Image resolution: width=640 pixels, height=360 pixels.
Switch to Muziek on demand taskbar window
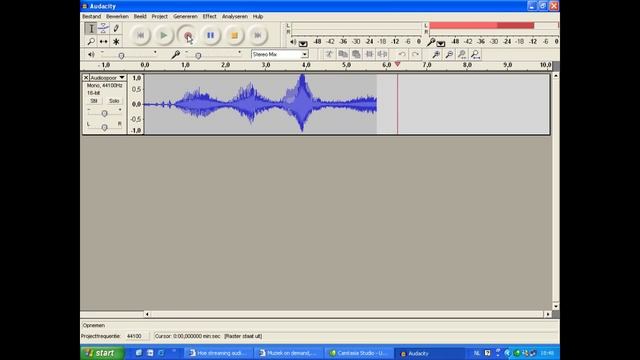click(288, 353)
